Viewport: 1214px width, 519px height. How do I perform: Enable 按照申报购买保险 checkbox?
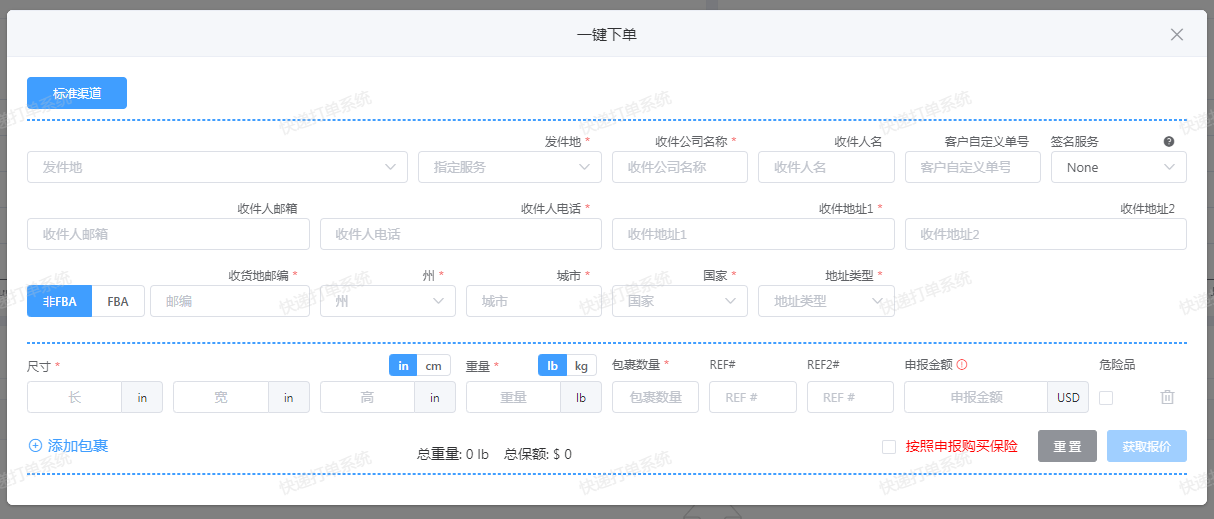pyautogui.click(x=889, y=447)
